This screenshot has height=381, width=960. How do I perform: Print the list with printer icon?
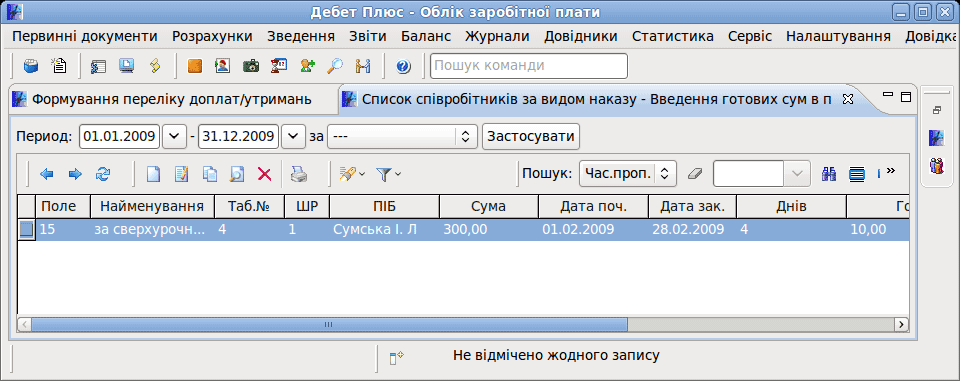pyautogui.click(x=299, y=175)
